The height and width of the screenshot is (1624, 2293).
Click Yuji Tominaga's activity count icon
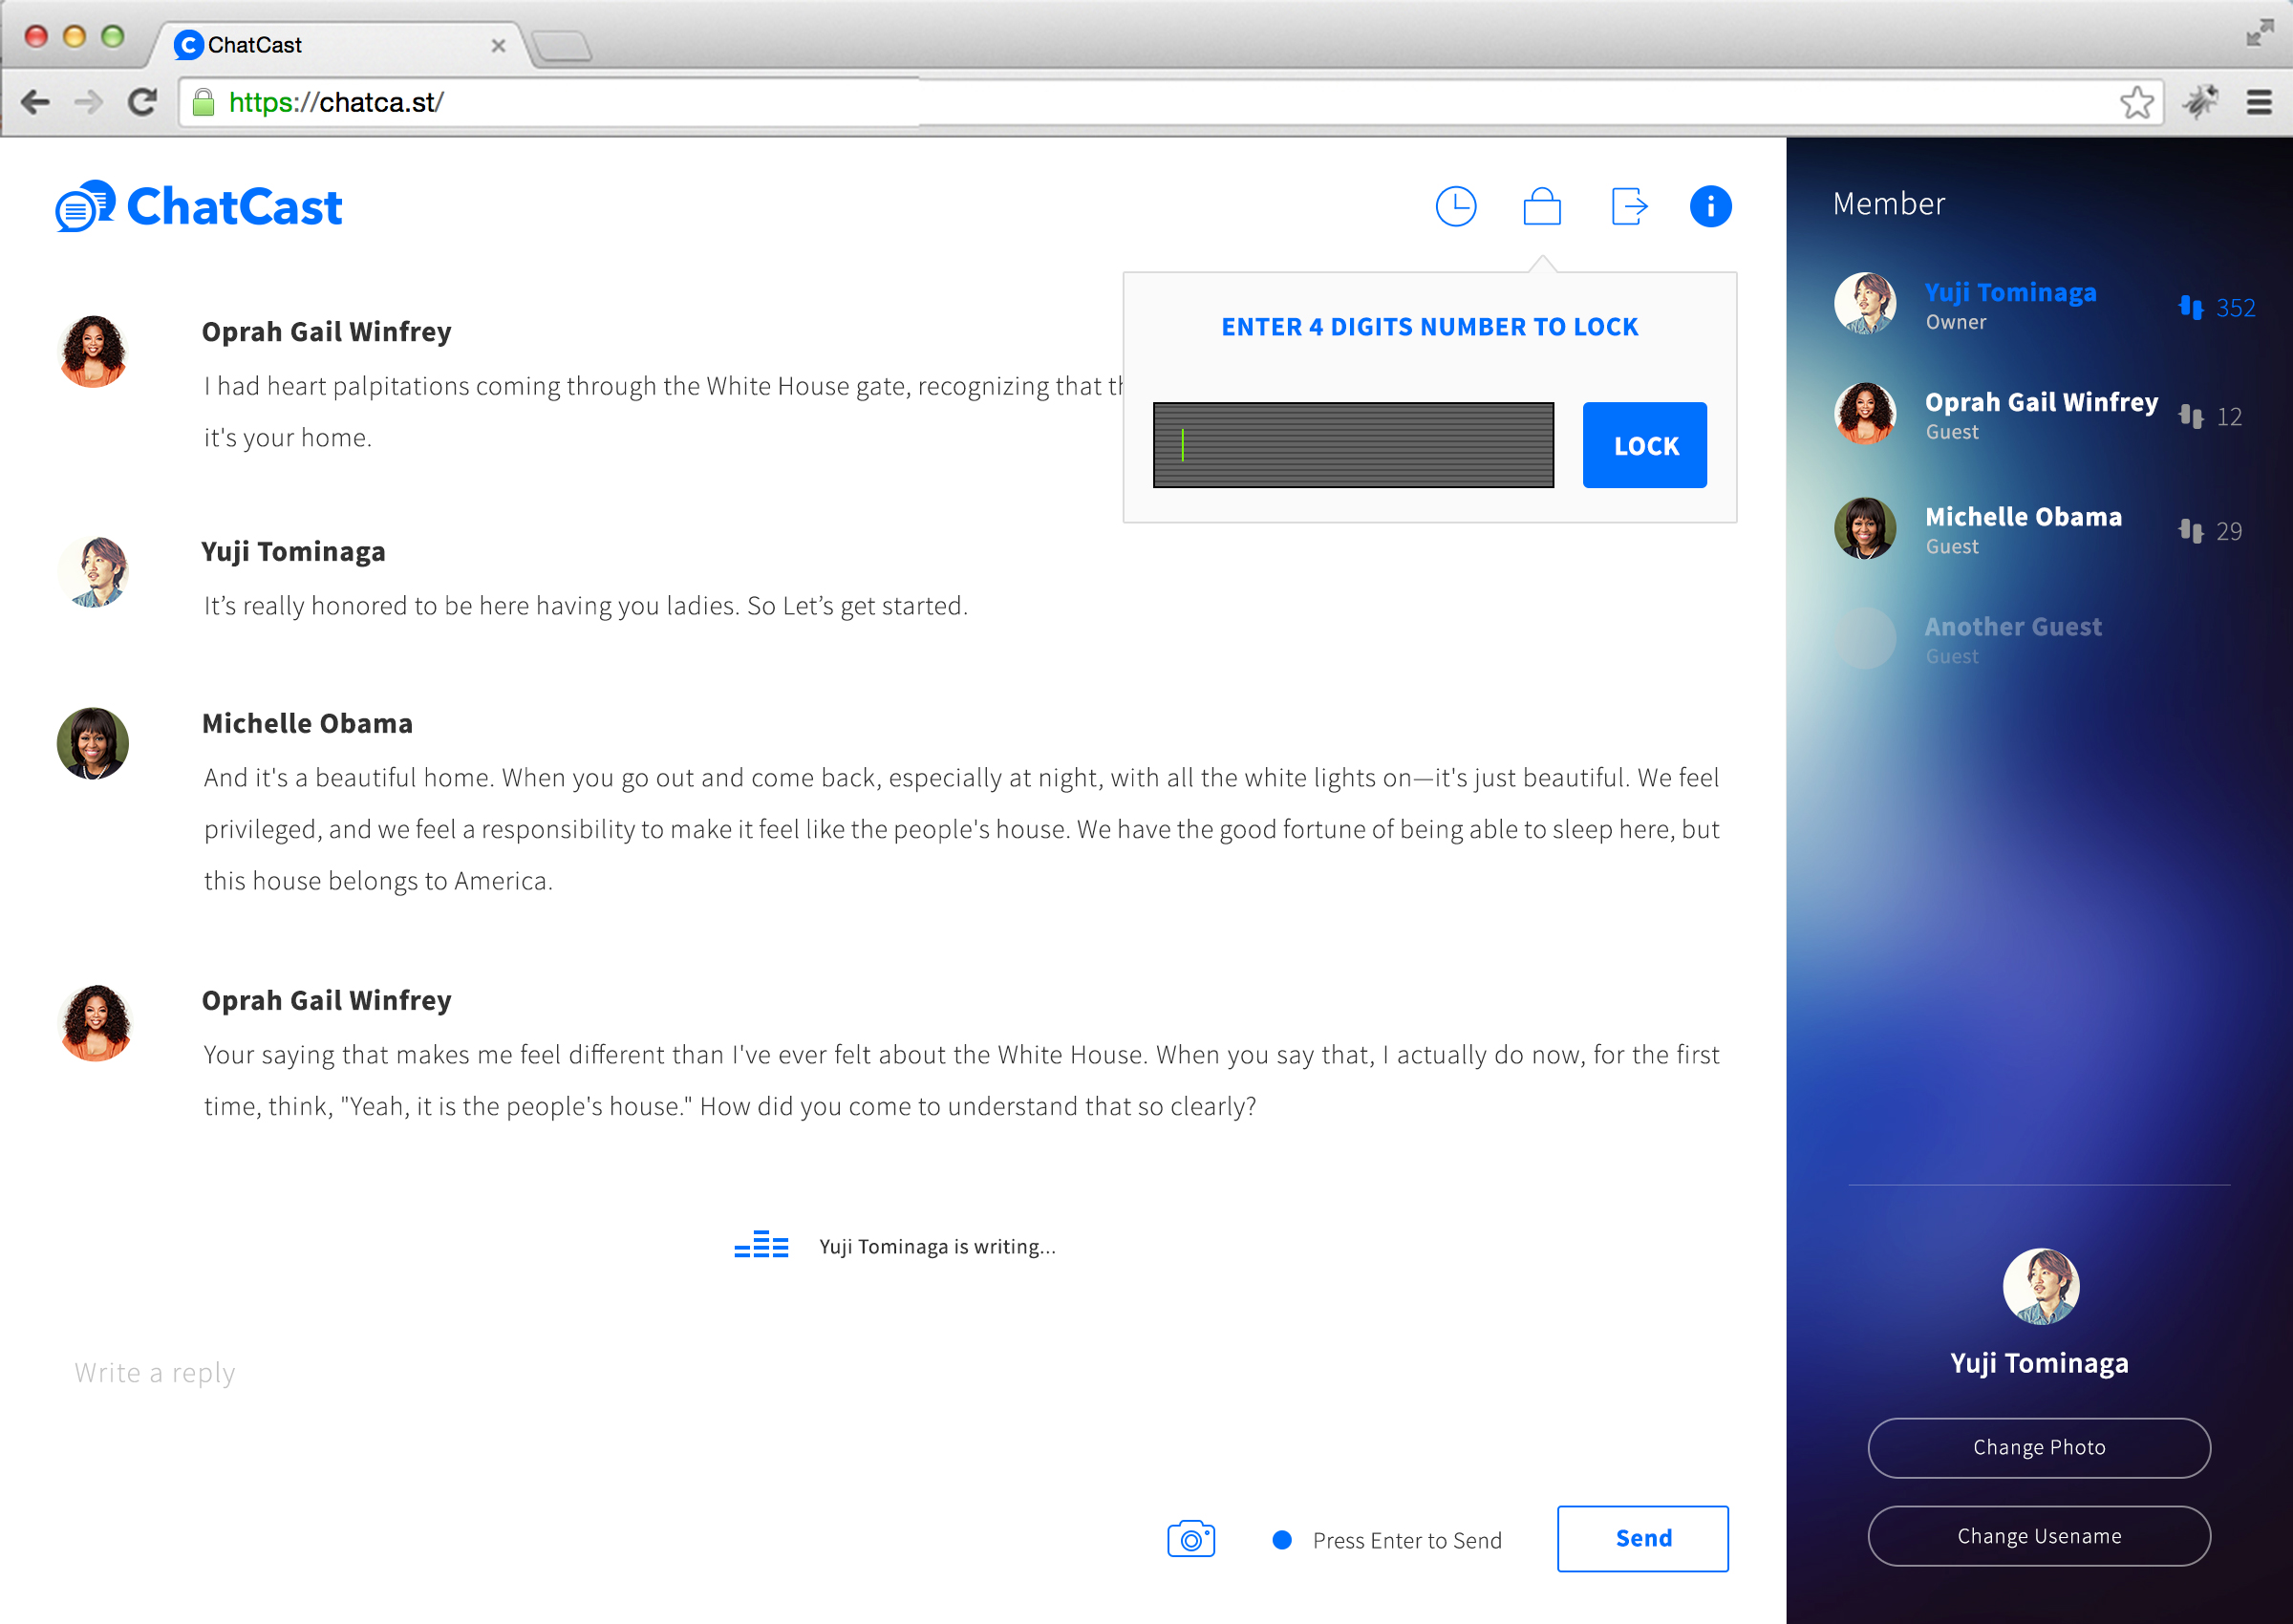pyautogui.click(x=2191, y=307)
